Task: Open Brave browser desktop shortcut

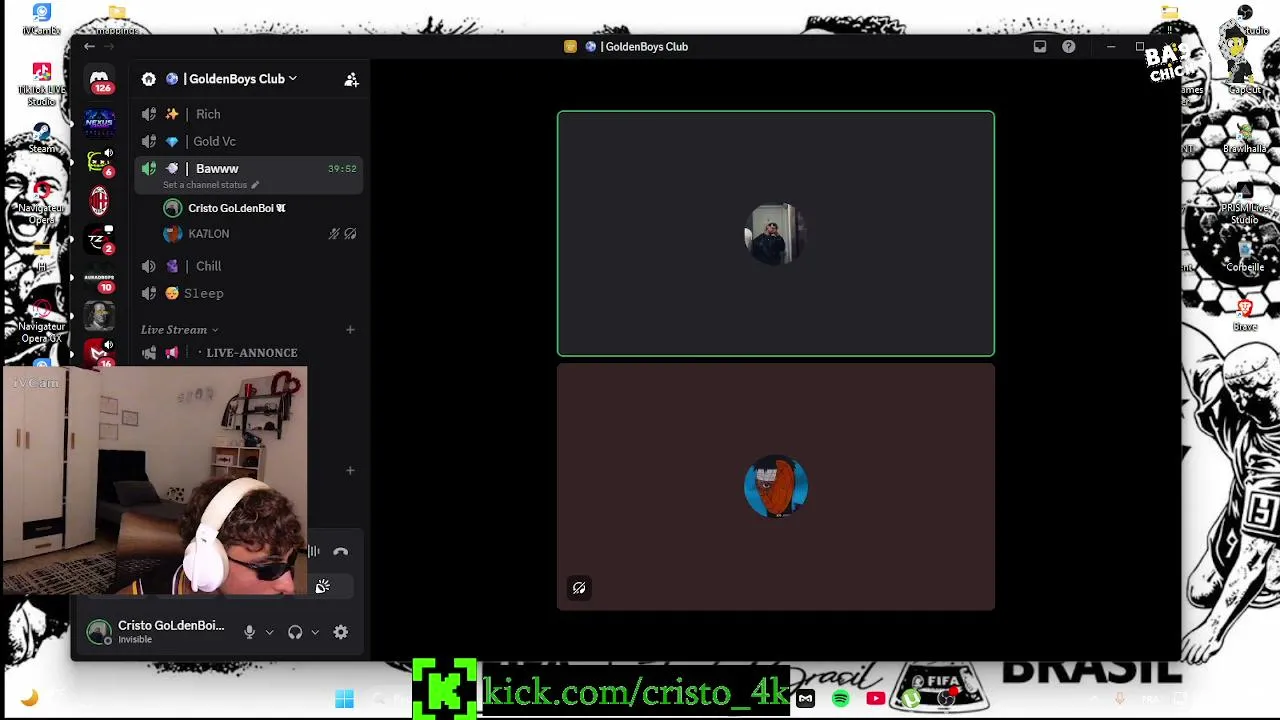Action: 1245,315
